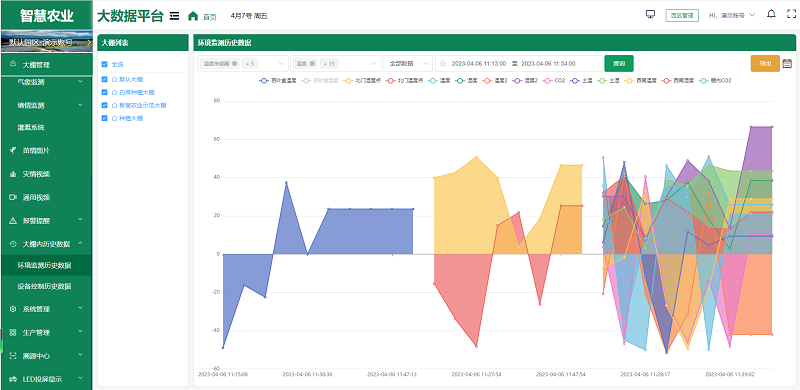Uncheck the 种植大棚 checkbox
The image size is (800, 390).
tap(105, 118)
